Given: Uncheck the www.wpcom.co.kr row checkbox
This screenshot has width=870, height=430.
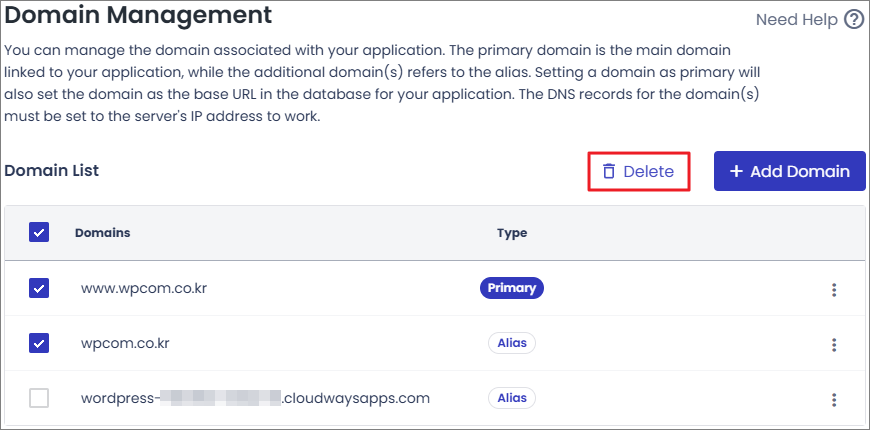Looking at the screenshot, I should click(x=39, y=288).
